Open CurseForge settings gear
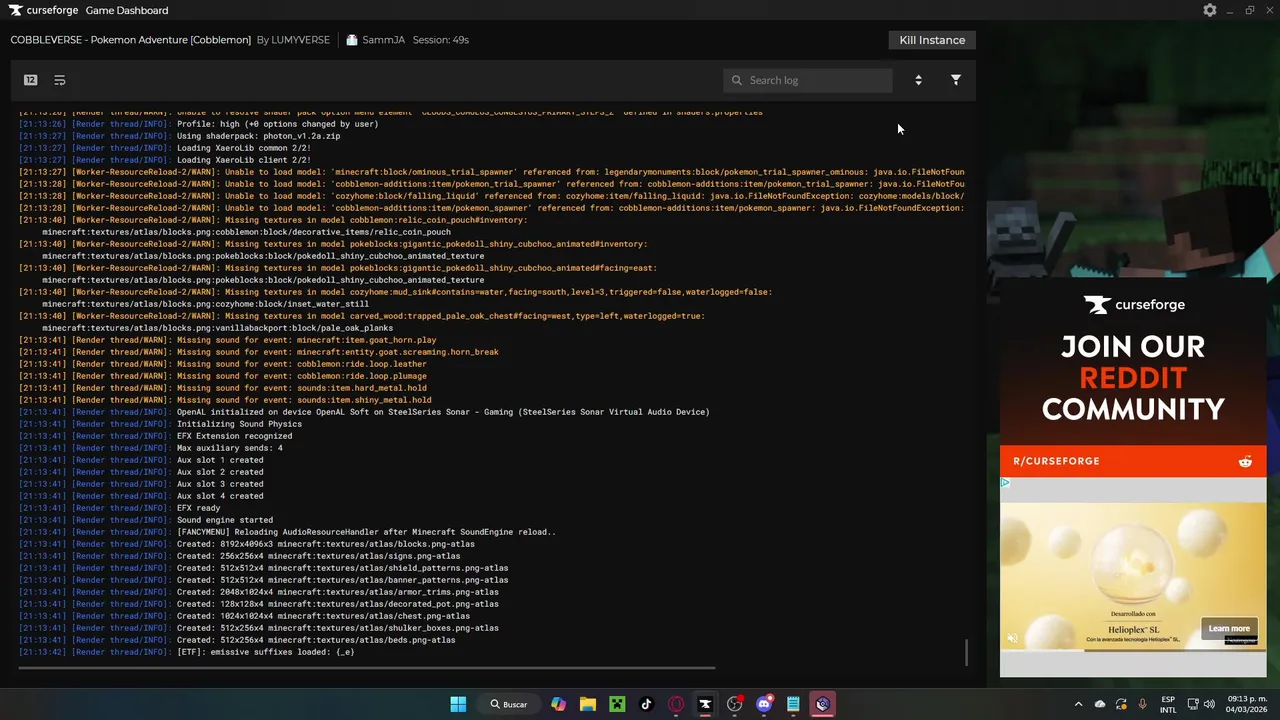Screen dimensions: 1280x720 (x=1210, y=10)
